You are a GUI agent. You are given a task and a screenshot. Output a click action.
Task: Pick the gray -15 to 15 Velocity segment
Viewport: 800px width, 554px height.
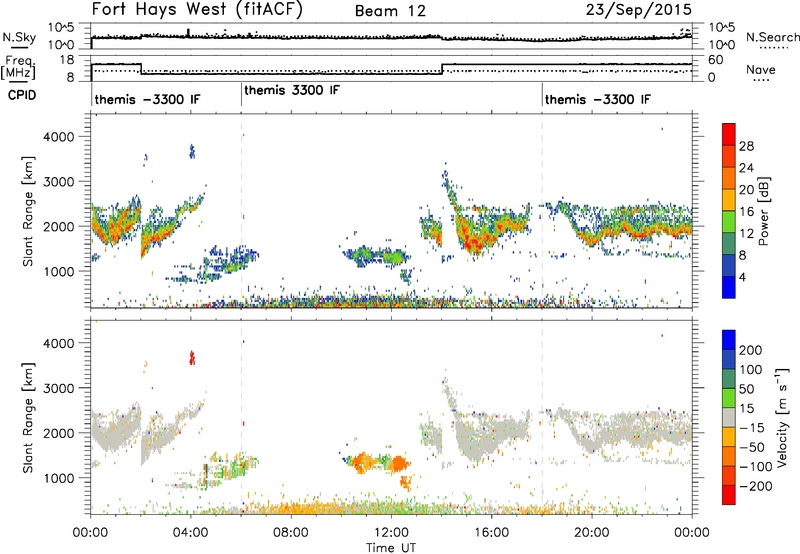click(x=729, y=417)
